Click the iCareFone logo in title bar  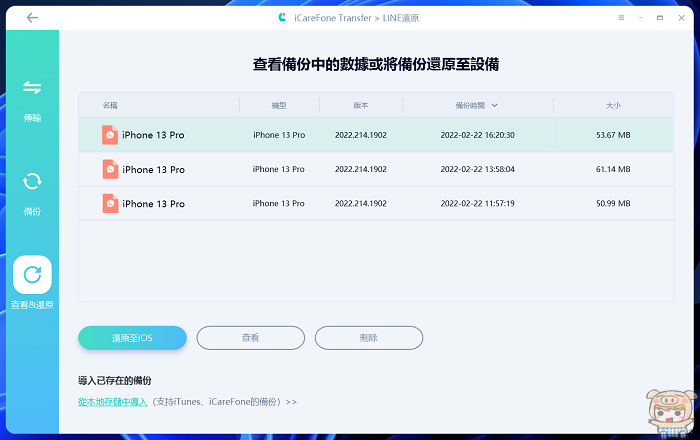pyautogui.click(x=282, y=18)
